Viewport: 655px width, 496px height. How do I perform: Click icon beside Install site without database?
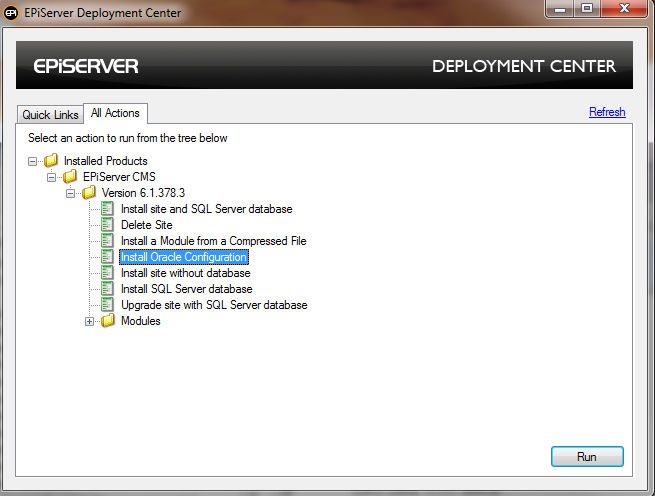(x=107, y=272)
